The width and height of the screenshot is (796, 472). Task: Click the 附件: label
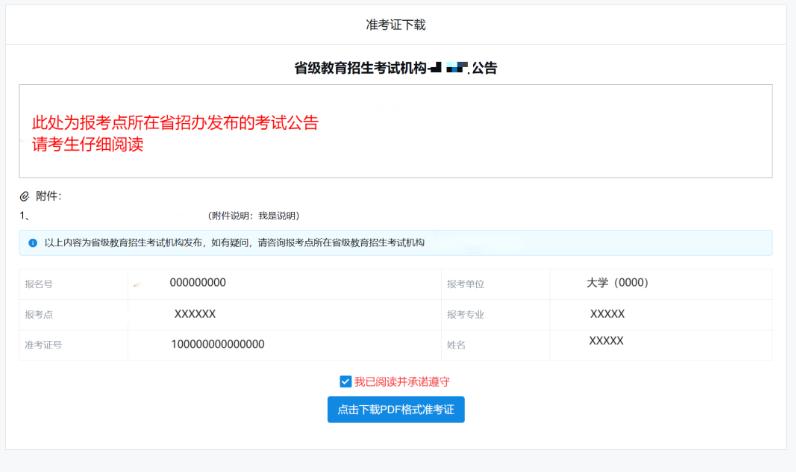[49, 196]
